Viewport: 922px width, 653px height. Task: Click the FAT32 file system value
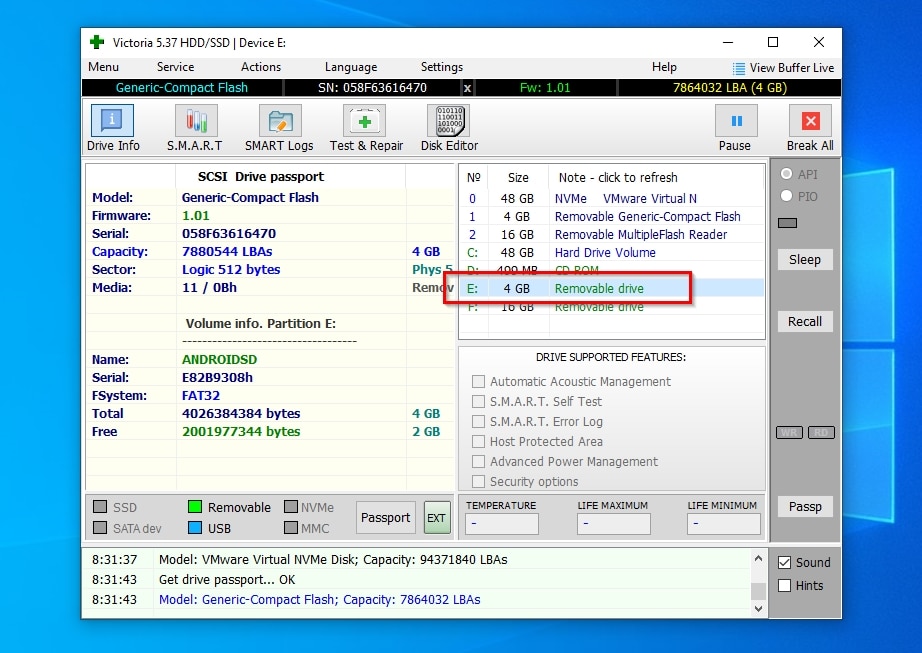pos(201,396)
